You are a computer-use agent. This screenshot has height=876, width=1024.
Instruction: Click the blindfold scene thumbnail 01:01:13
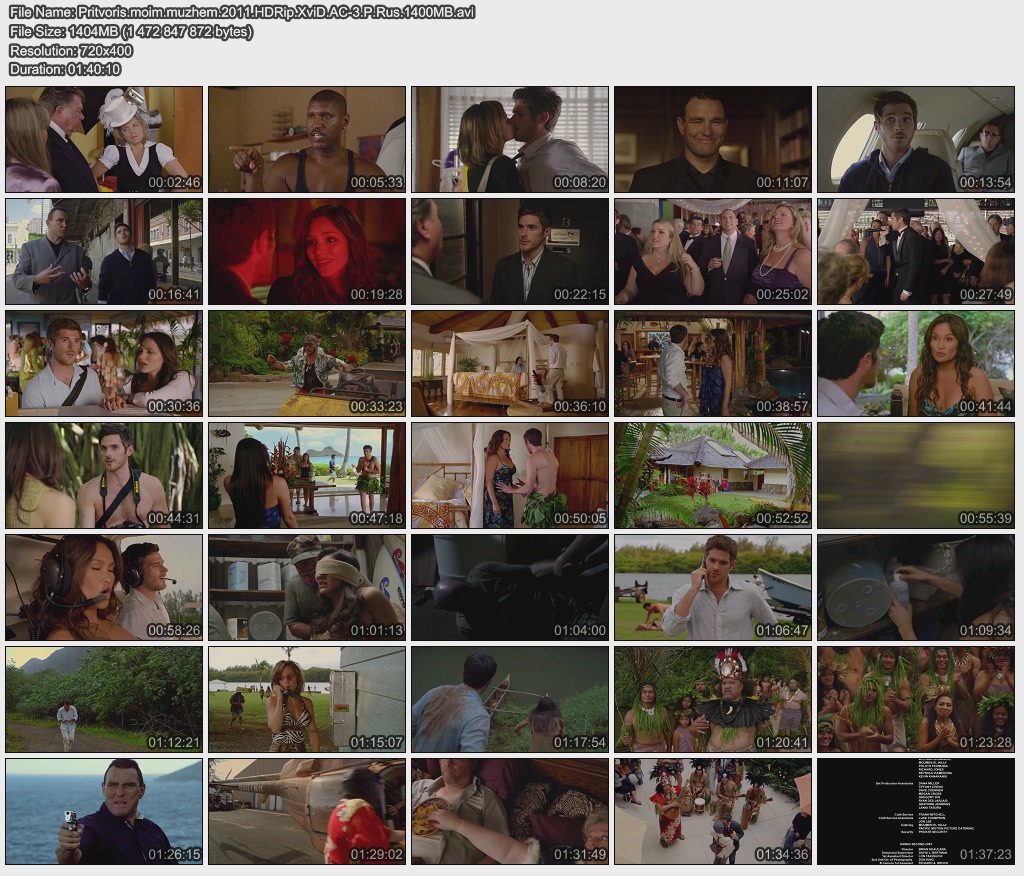[x=307, y=588]
